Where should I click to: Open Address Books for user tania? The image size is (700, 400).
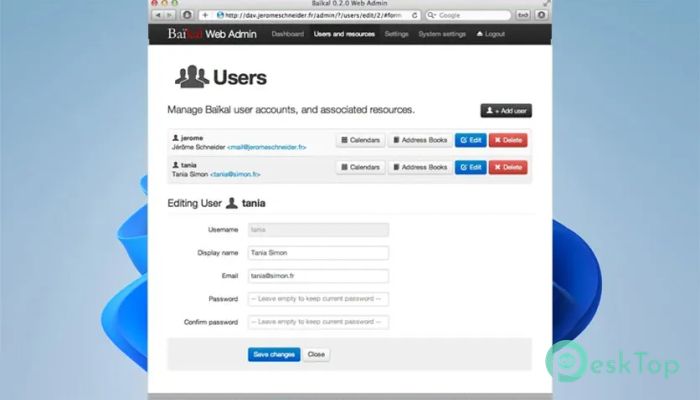pos(420,167)
